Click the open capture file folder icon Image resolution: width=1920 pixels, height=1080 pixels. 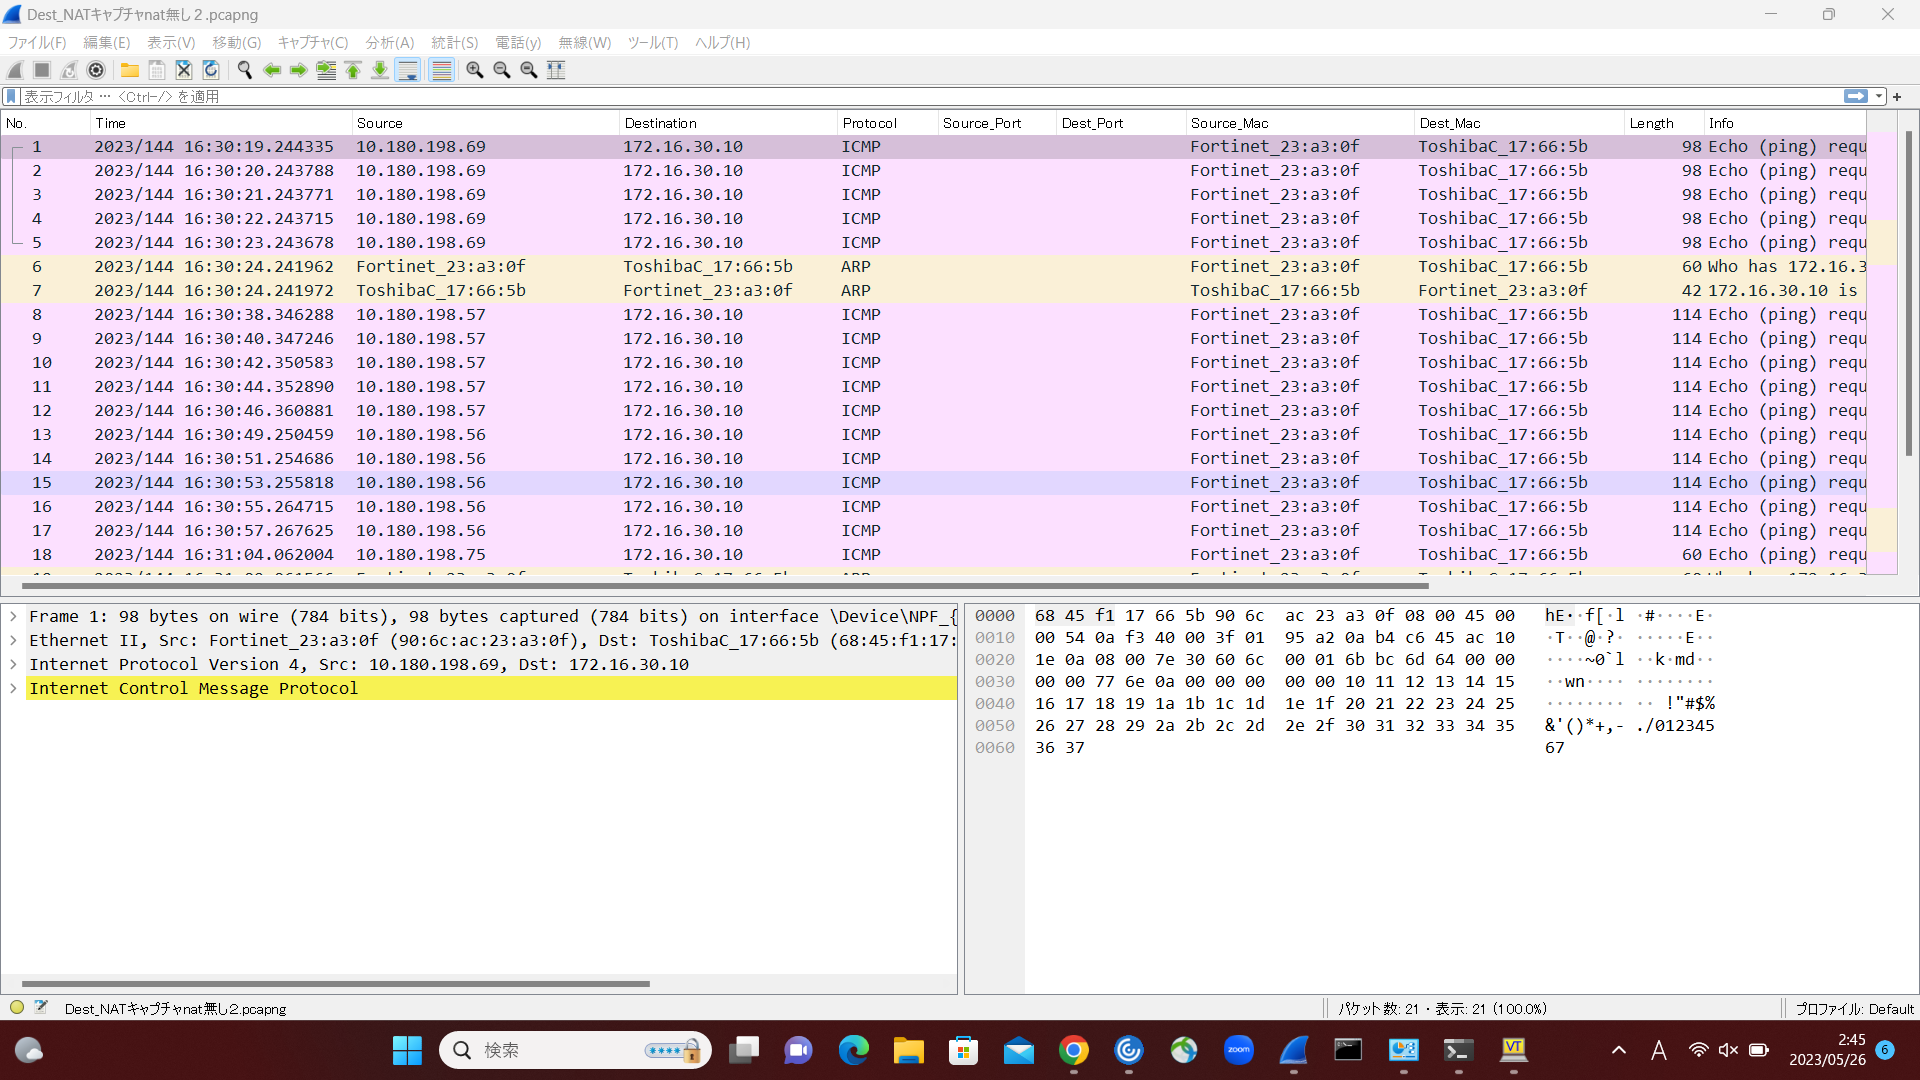point(130,70)
